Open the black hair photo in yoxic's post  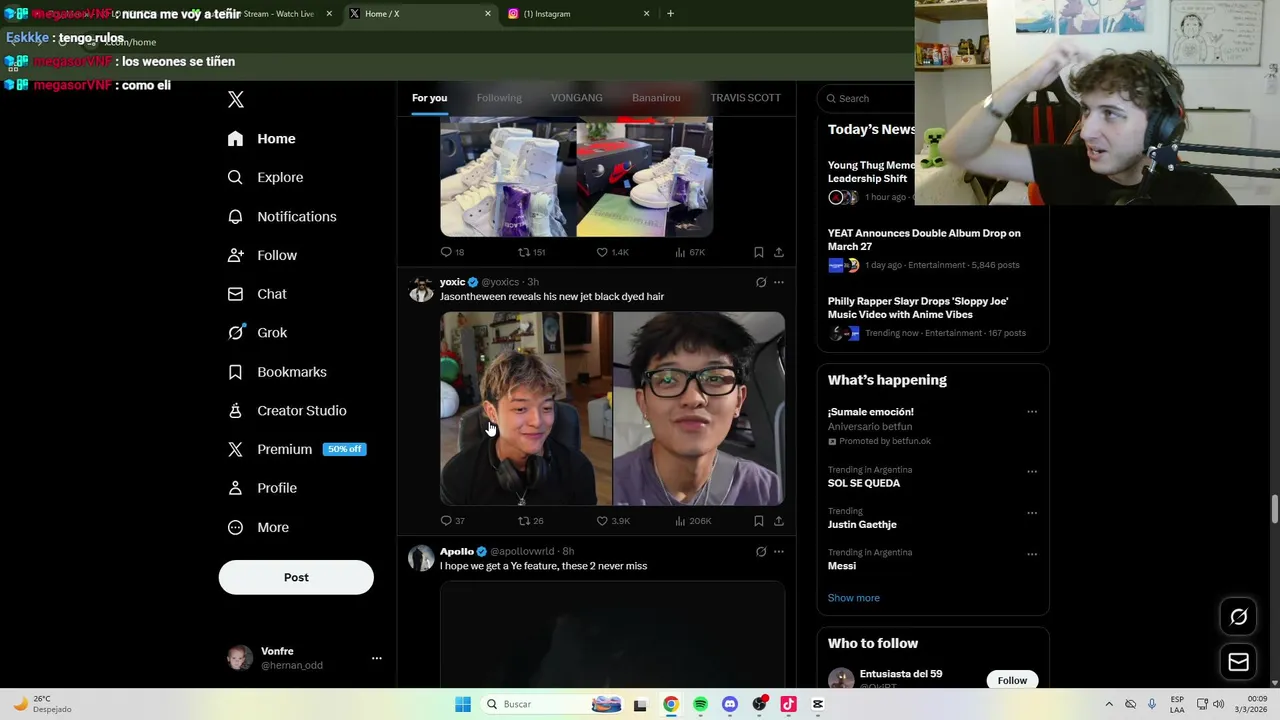pos(699,408)
